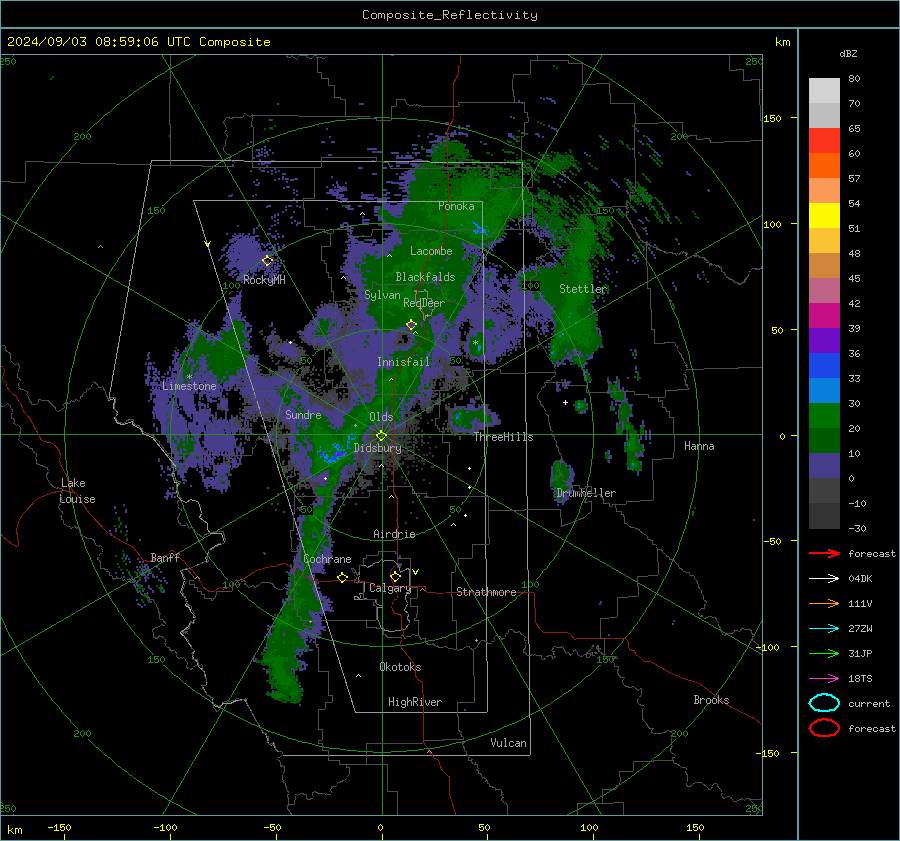This screenshot has height=841, width=900.
Task: Pick the mauve 42–45 dBZ swatch
Action: tap(824, 290)
